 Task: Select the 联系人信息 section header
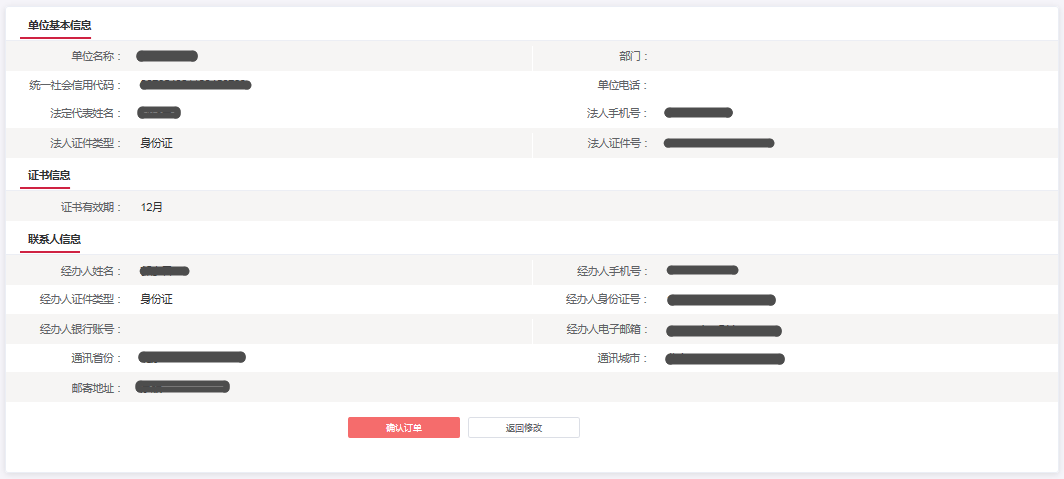54,239
